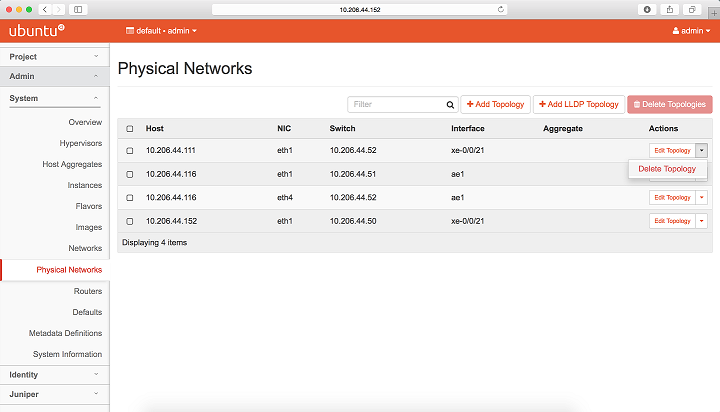
Task: Check the box for 10.206.44.116 eth1 row
Action: click(x=130, y=175)
